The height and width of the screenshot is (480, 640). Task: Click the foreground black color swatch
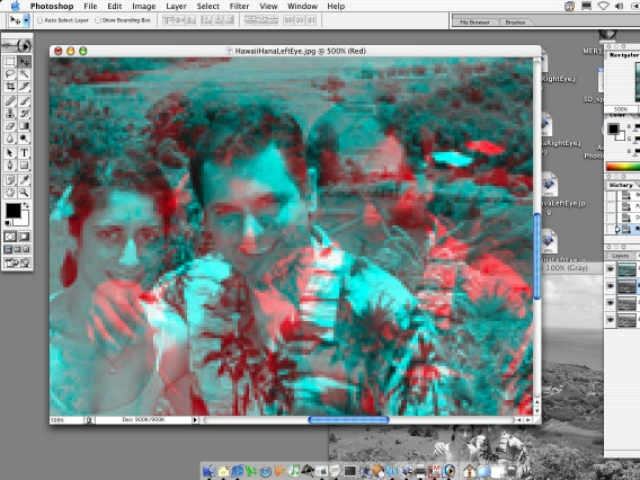point(13,211)
